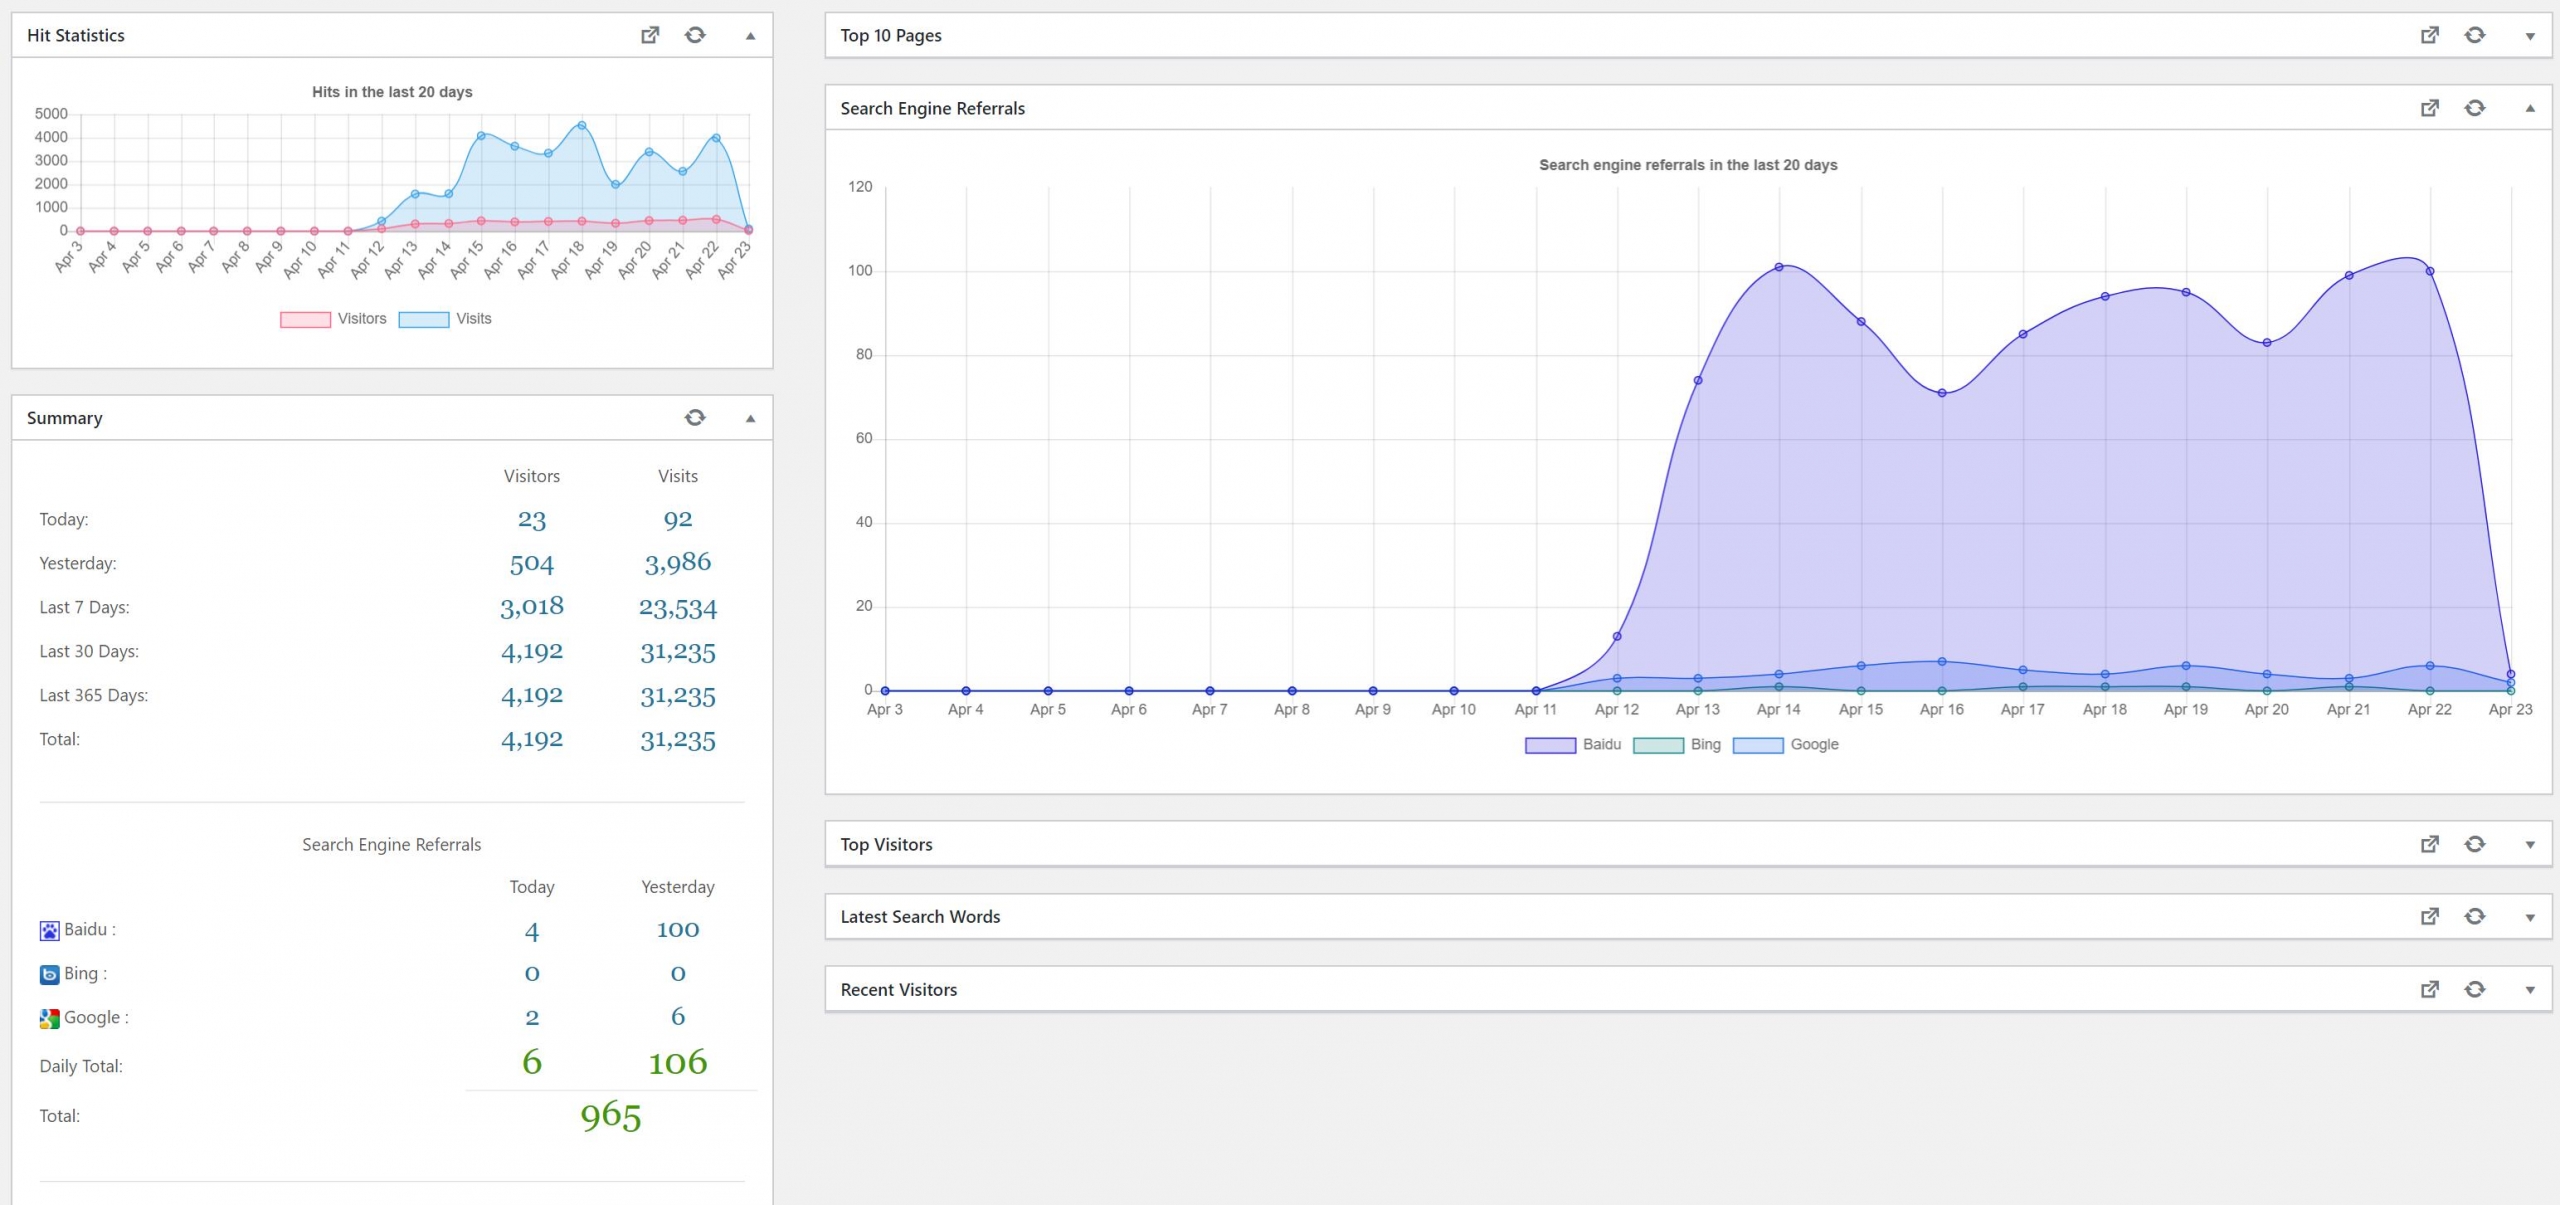Click Visits Apr 18 peak data point
The width and height of the screenshot is (2560, 1205).
coord(582,125)
